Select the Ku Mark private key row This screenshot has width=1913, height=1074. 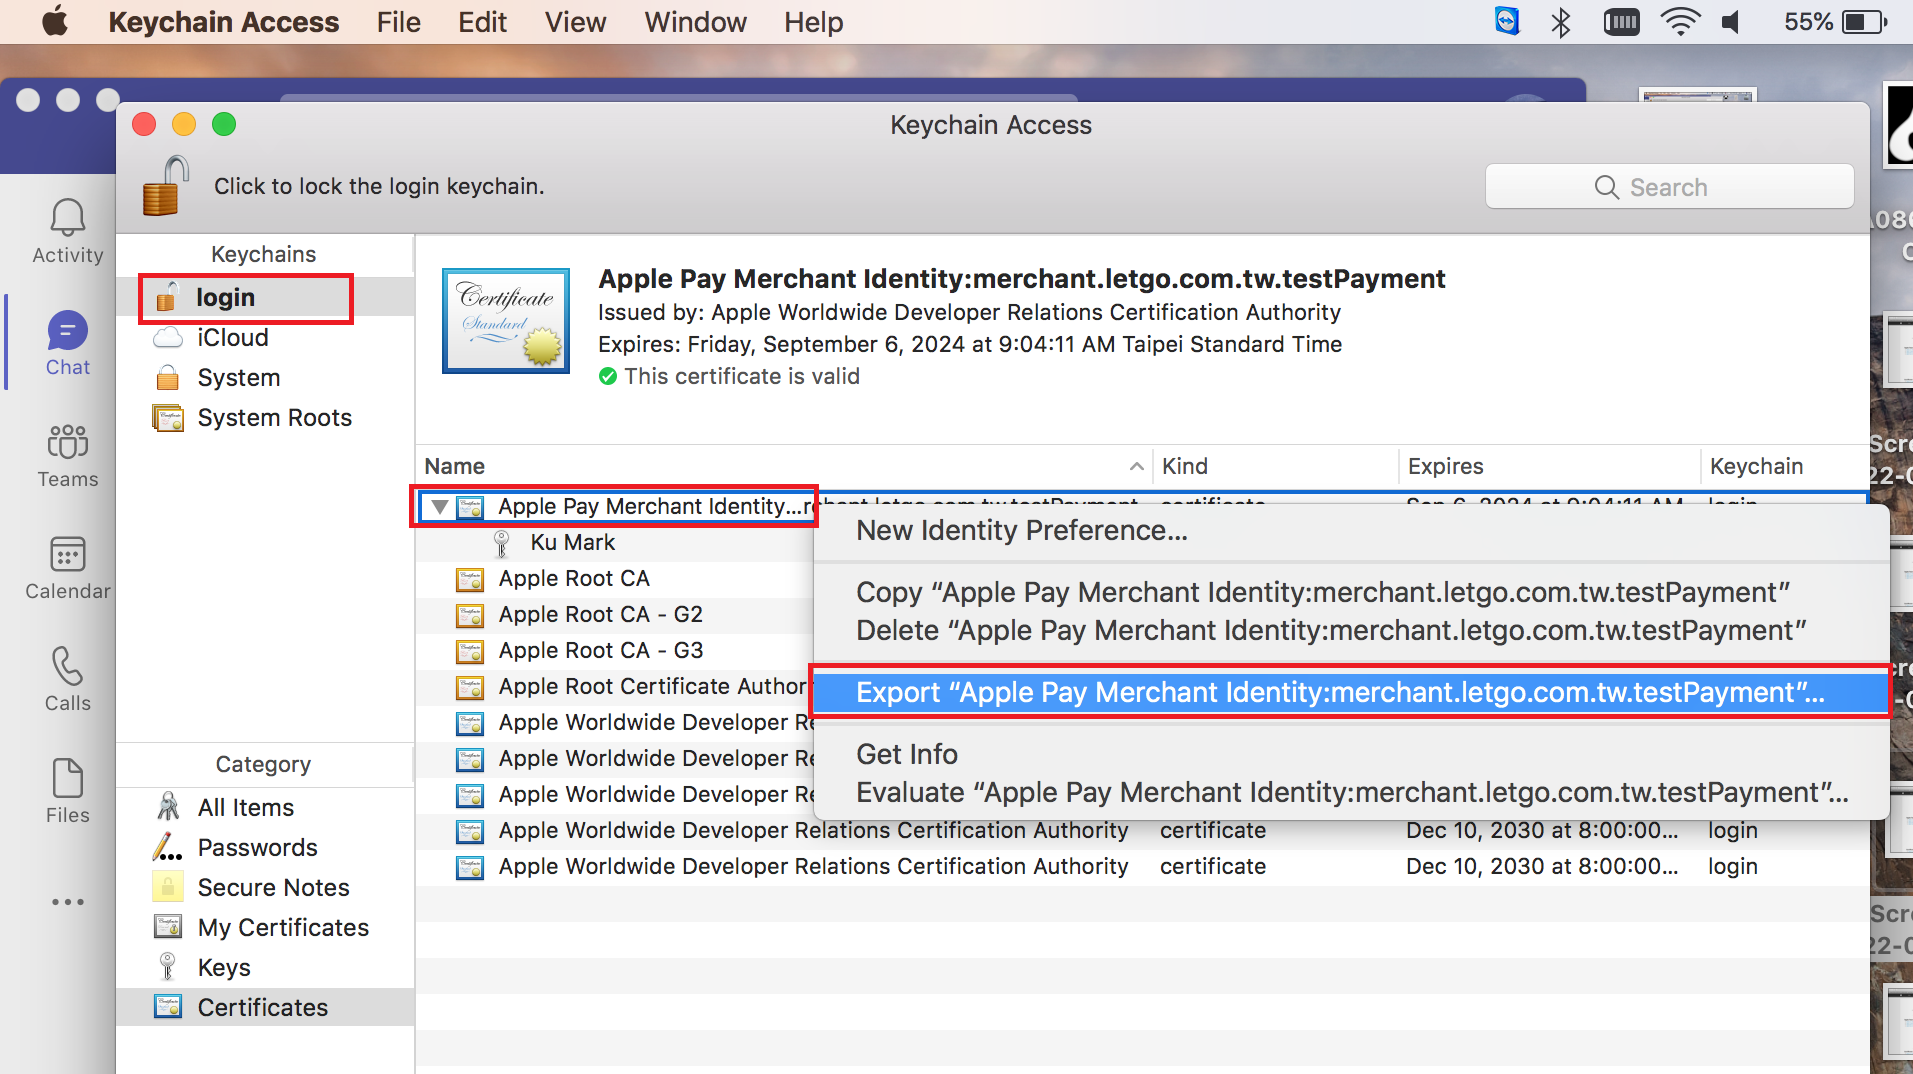572,542
